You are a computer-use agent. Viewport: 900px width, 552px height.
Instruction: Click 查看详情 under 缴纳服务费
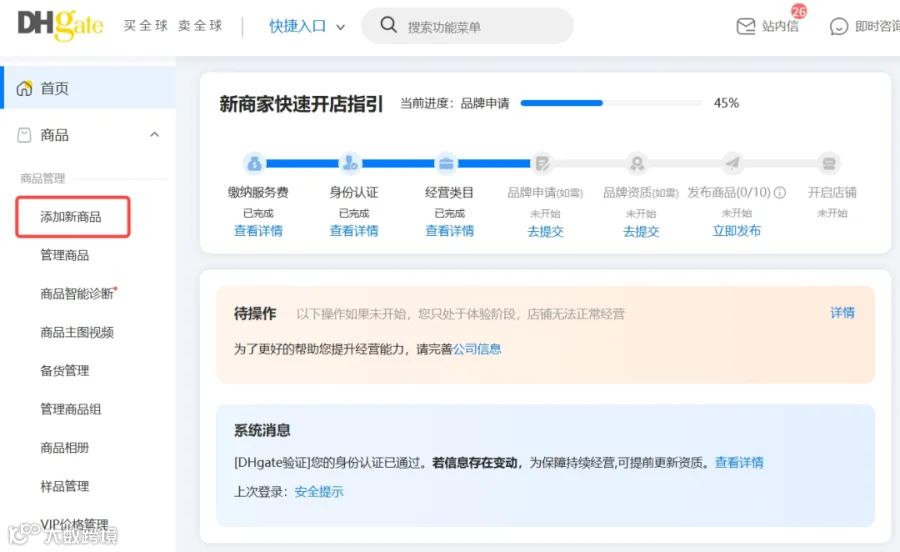(x=258, y=231)
